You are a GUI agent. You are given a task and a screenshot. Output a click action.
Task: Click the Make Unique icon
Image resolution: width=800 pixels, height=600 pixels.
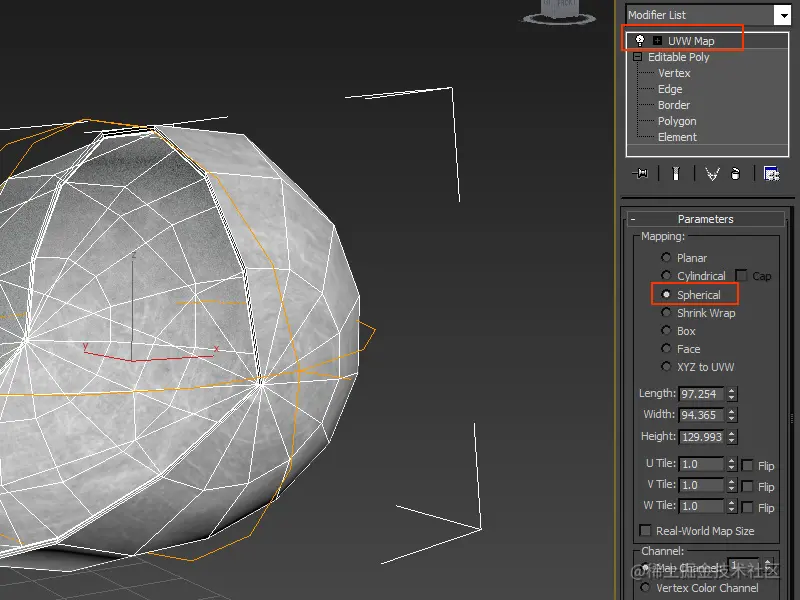click(x=712, y=174)
